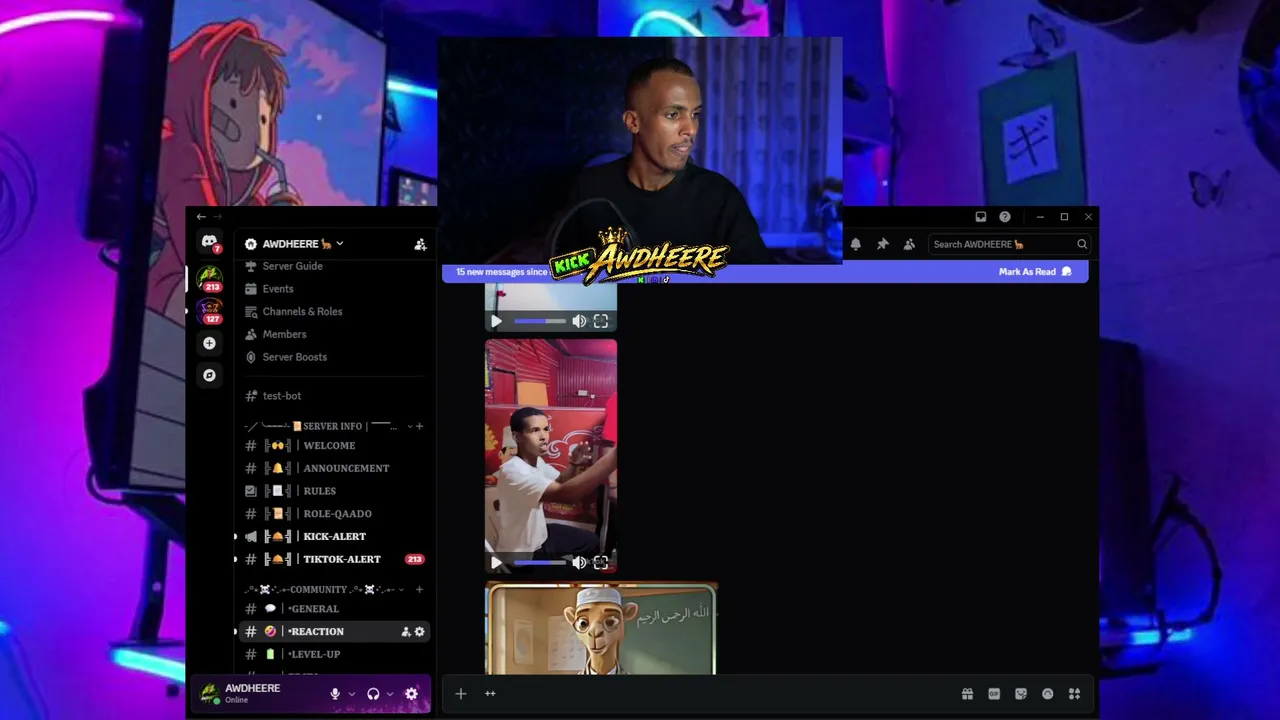Fullscreen the upper video

(601, 321)
